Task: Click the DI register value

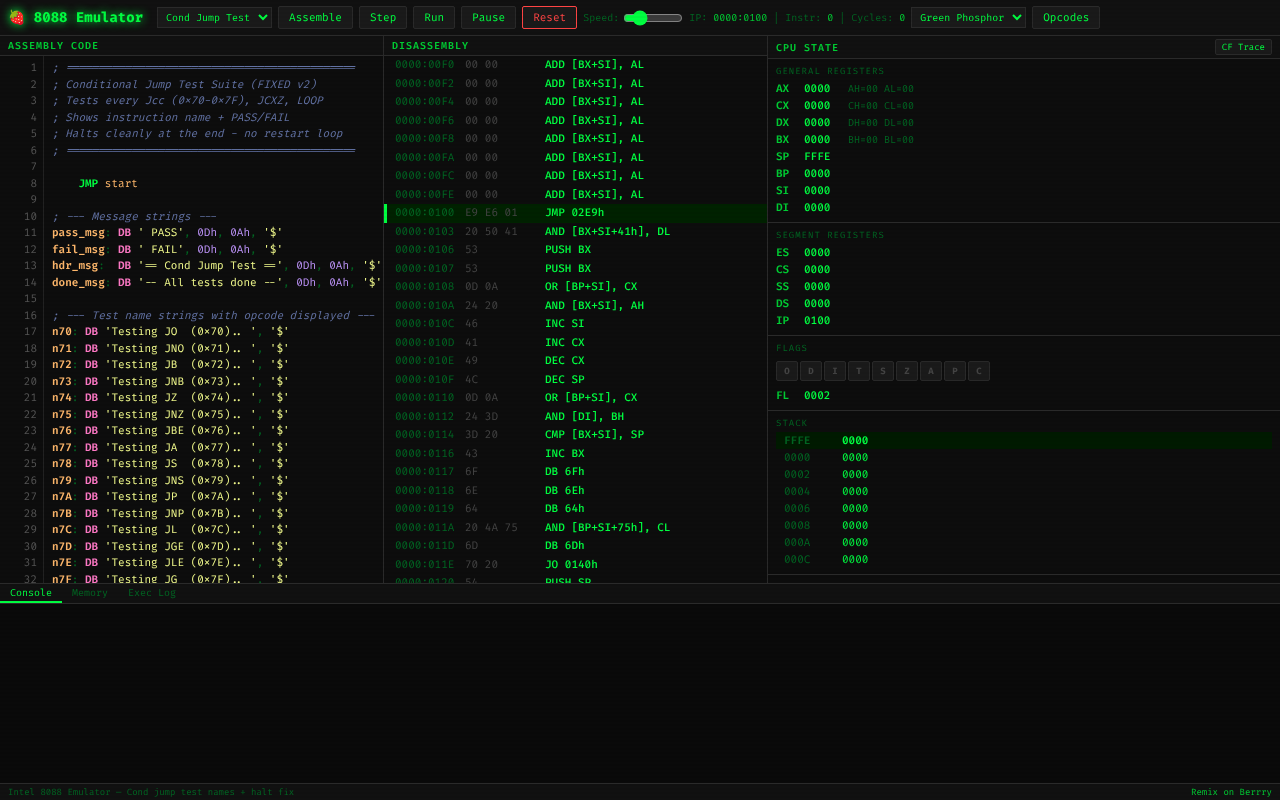Action: pos(817,208)
